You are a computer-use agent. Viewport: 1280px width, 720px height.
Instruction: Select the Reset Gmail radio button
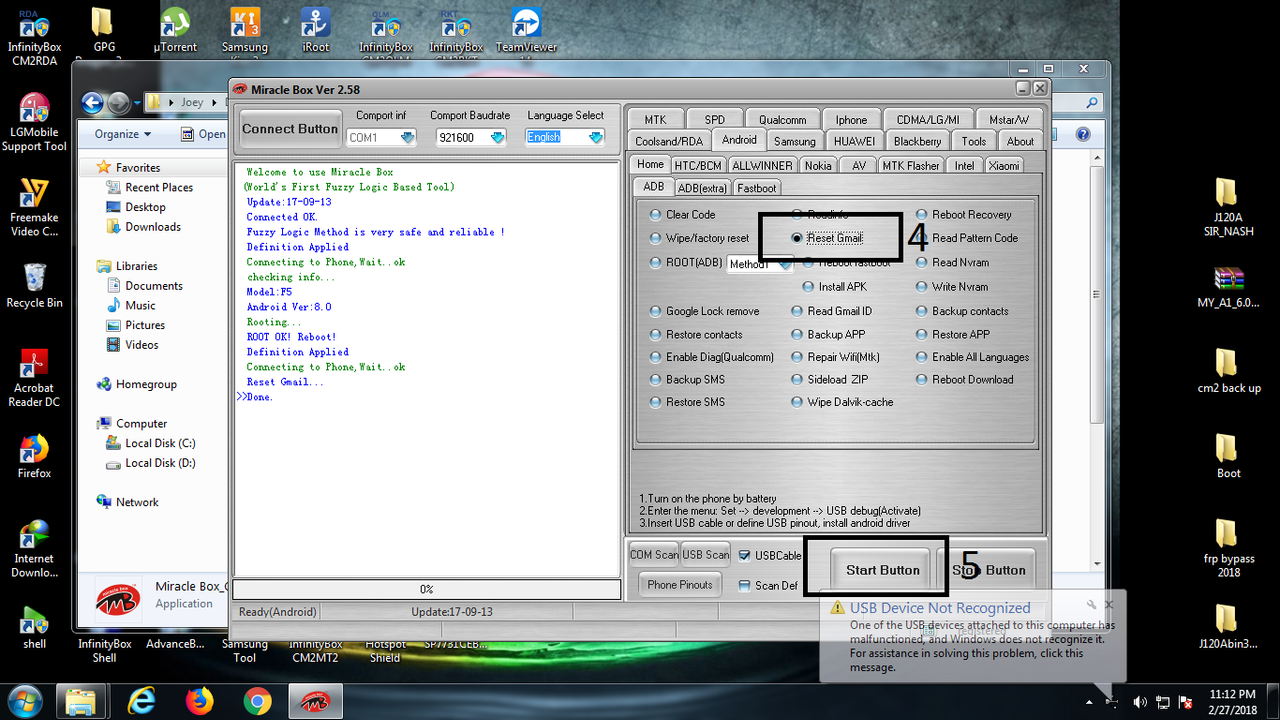tap(796, 238)
